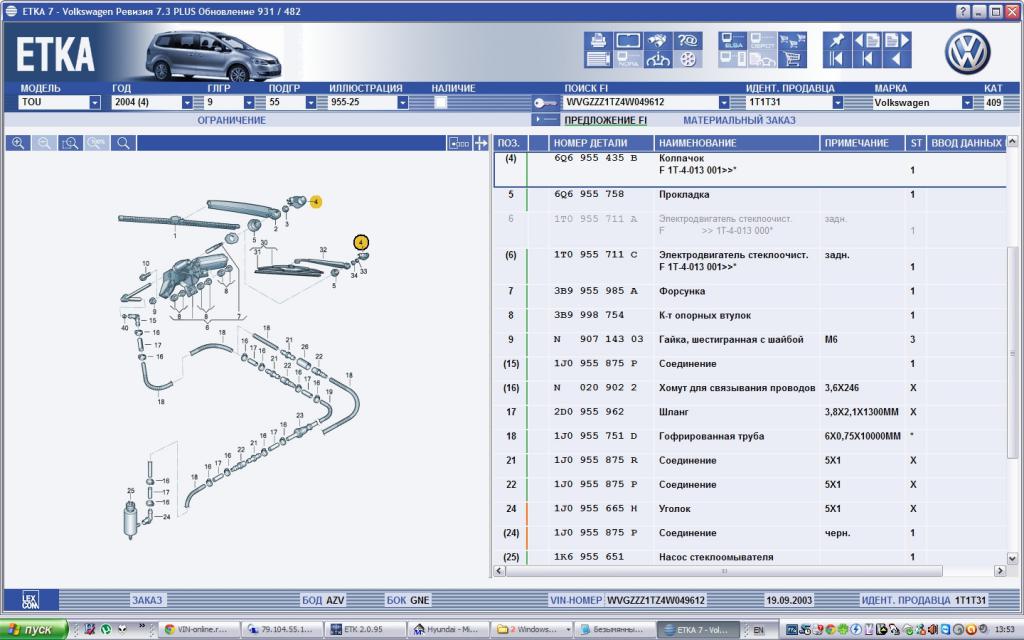
Task: Click the move arrows icon above illustration
Action: [481, 143]
